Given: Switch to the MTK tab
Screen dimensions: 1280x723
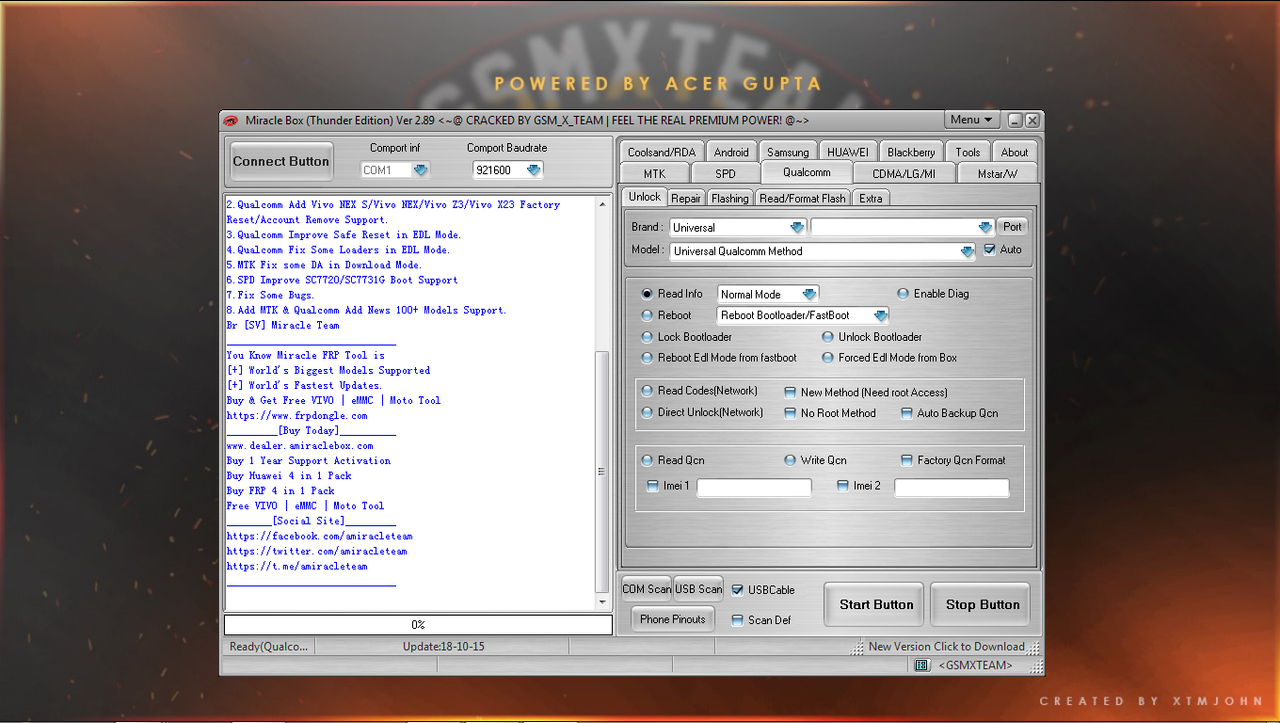Looking at the screenshot, I should [654, 174].
